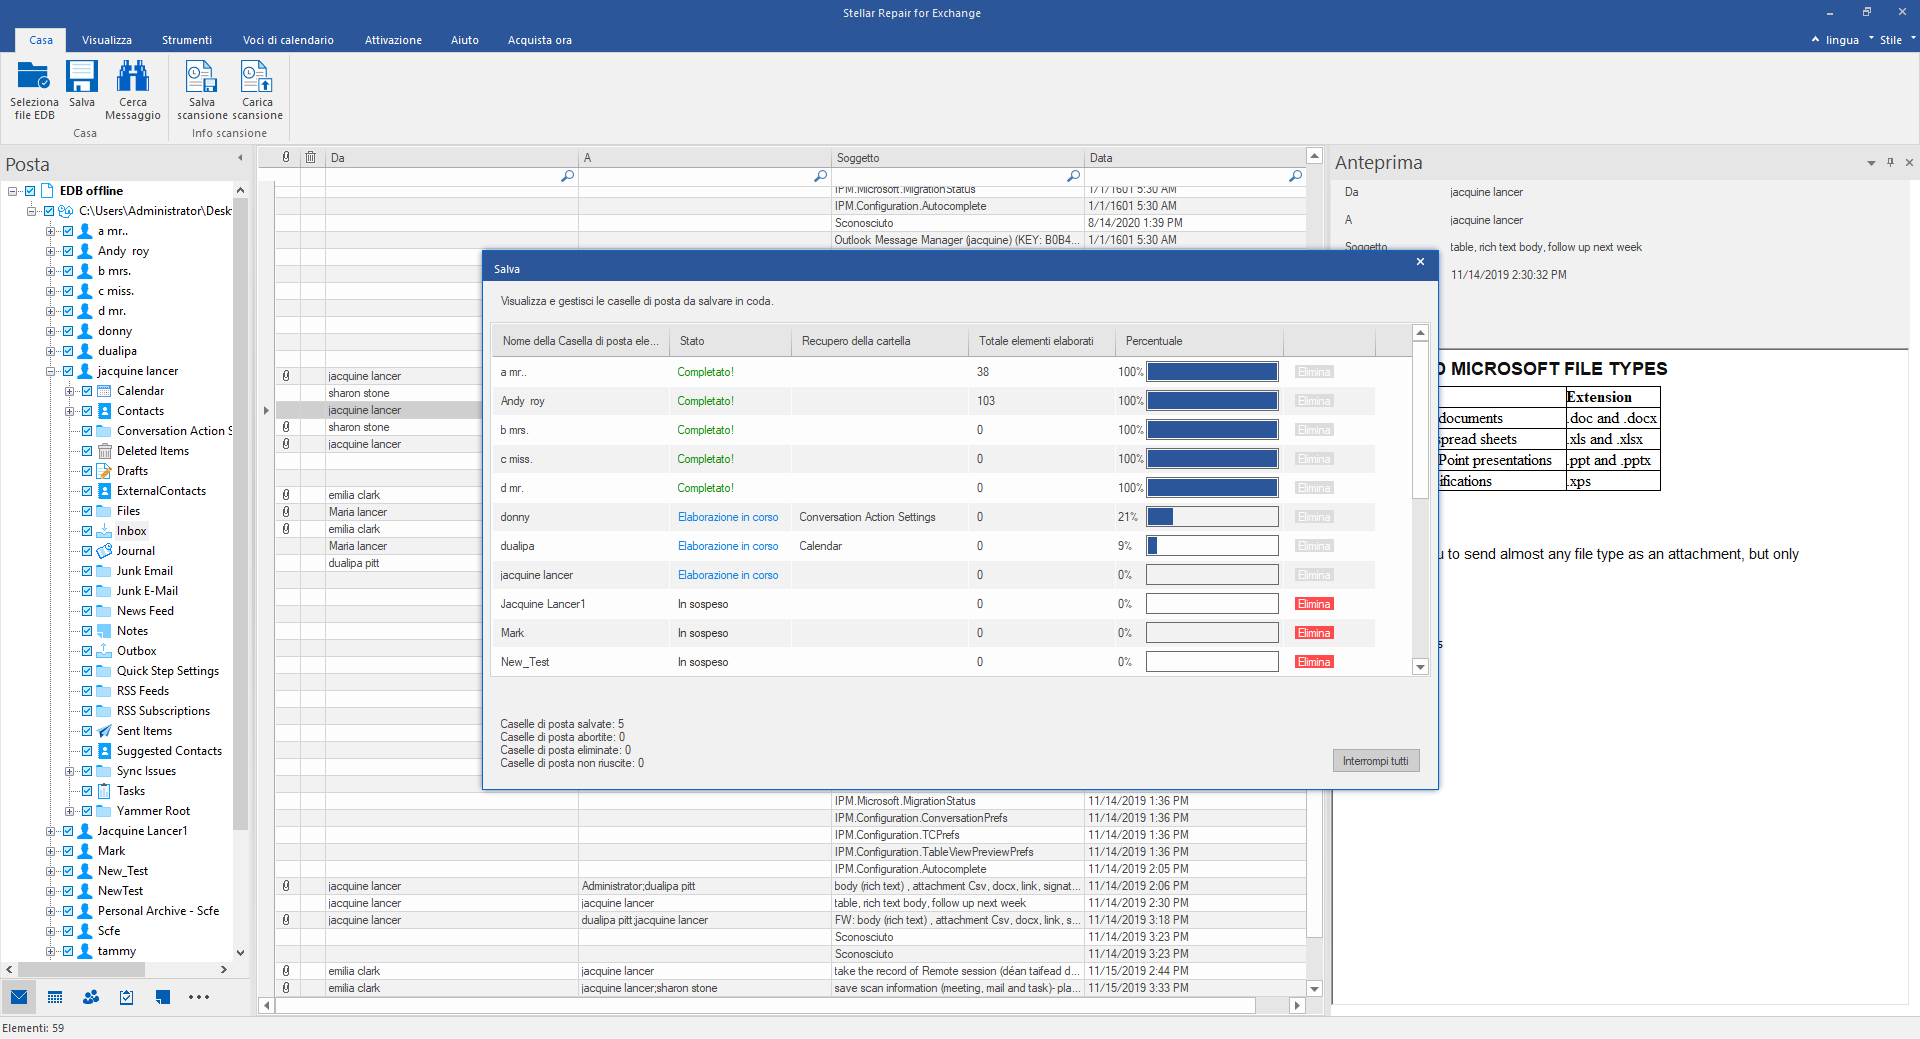Click the Salva dialog list scroll down arrow
The height and width of the screenshot is (1039, 1920).
1420,667
